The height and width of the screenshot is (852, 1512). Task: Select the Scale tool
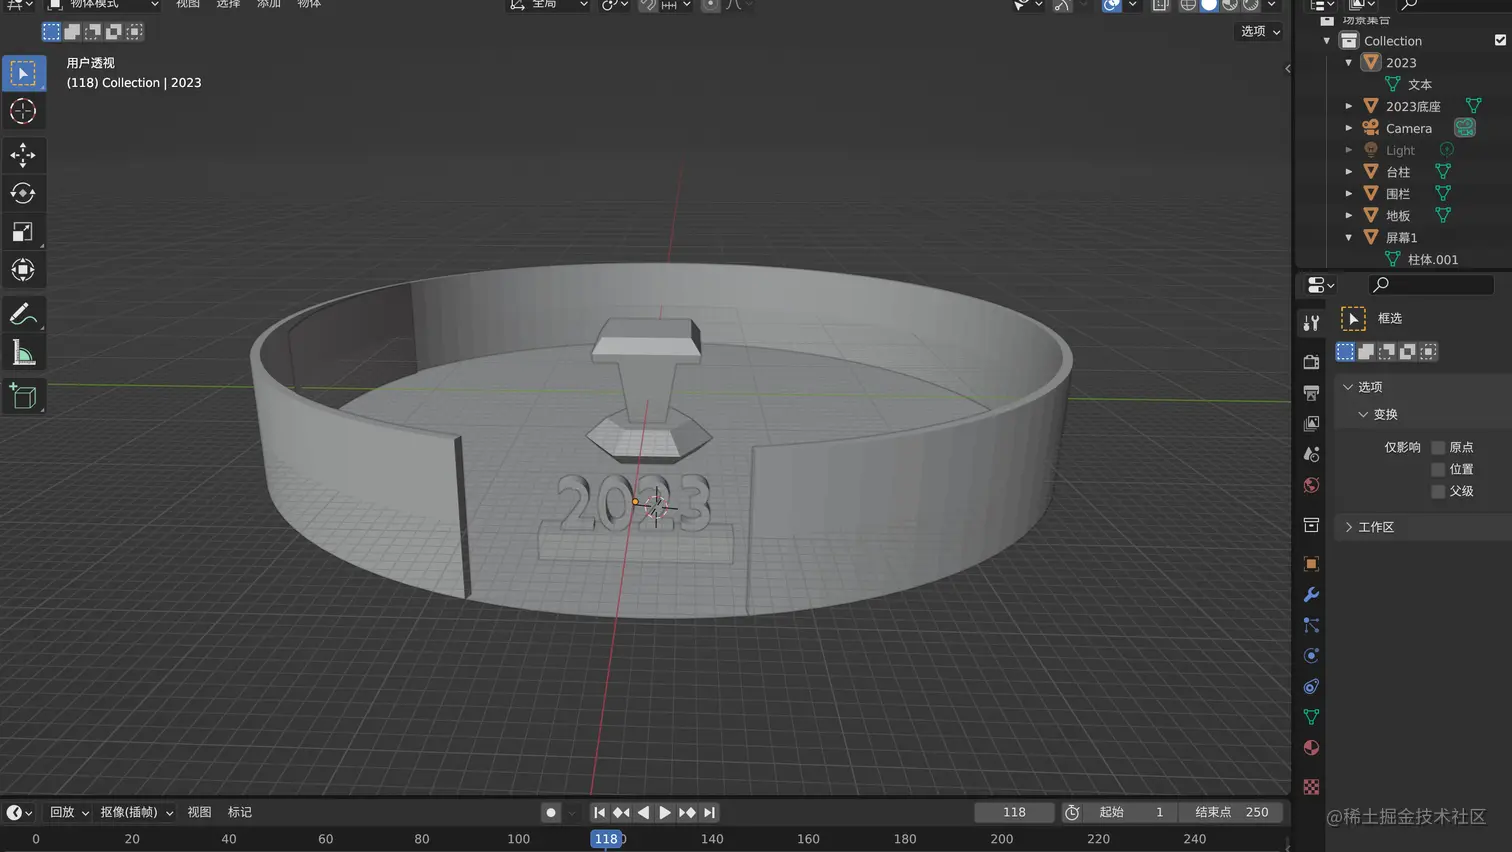click(23, 232)
